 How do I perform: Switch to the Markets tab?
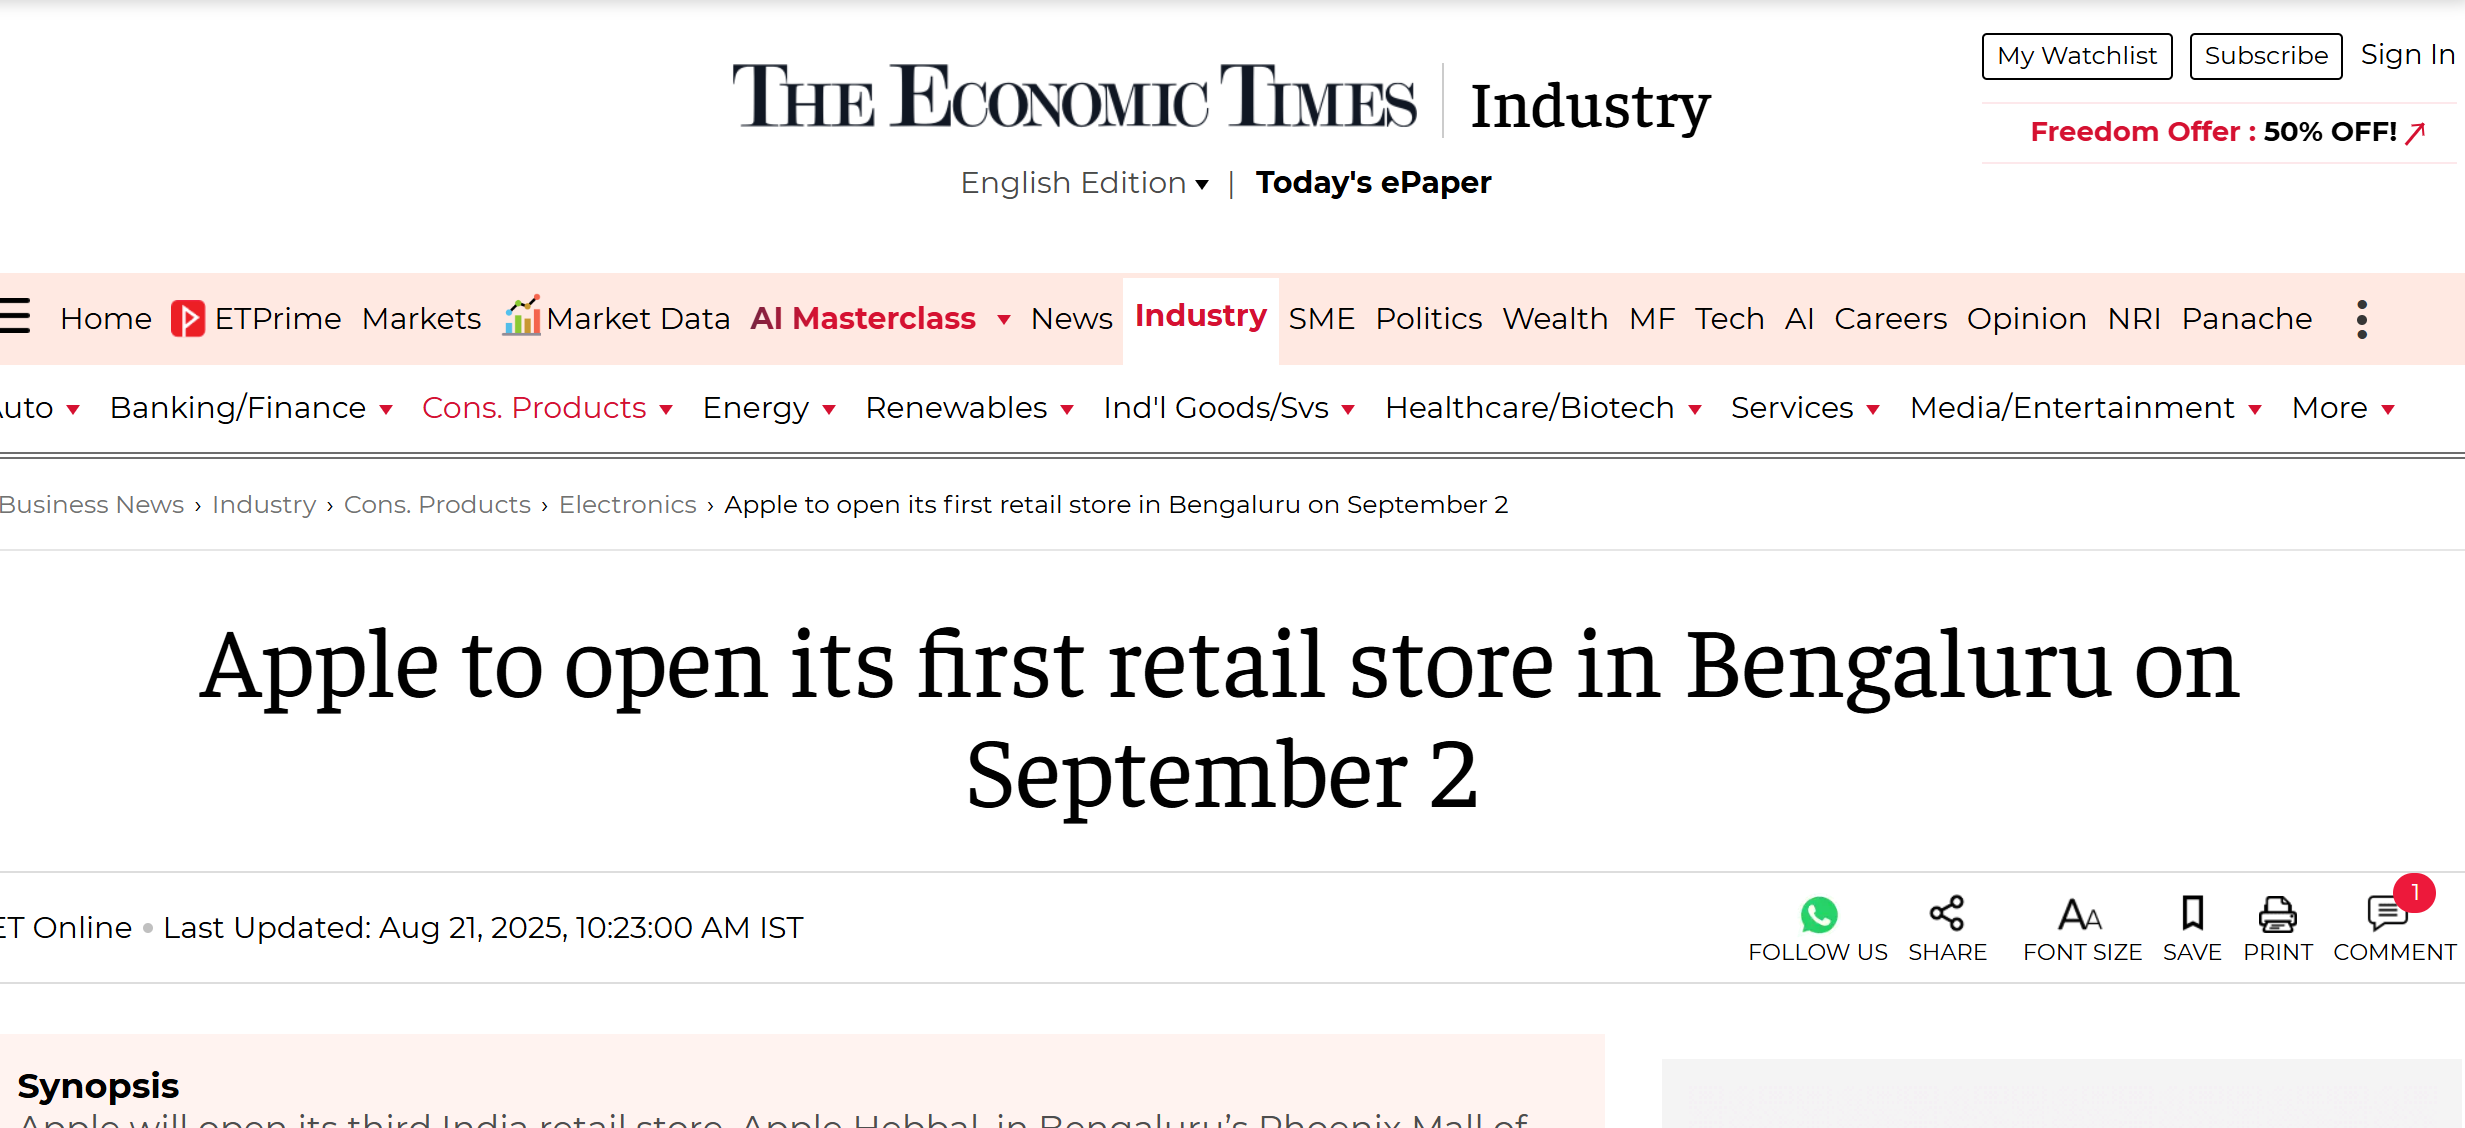tap(421, 319)
